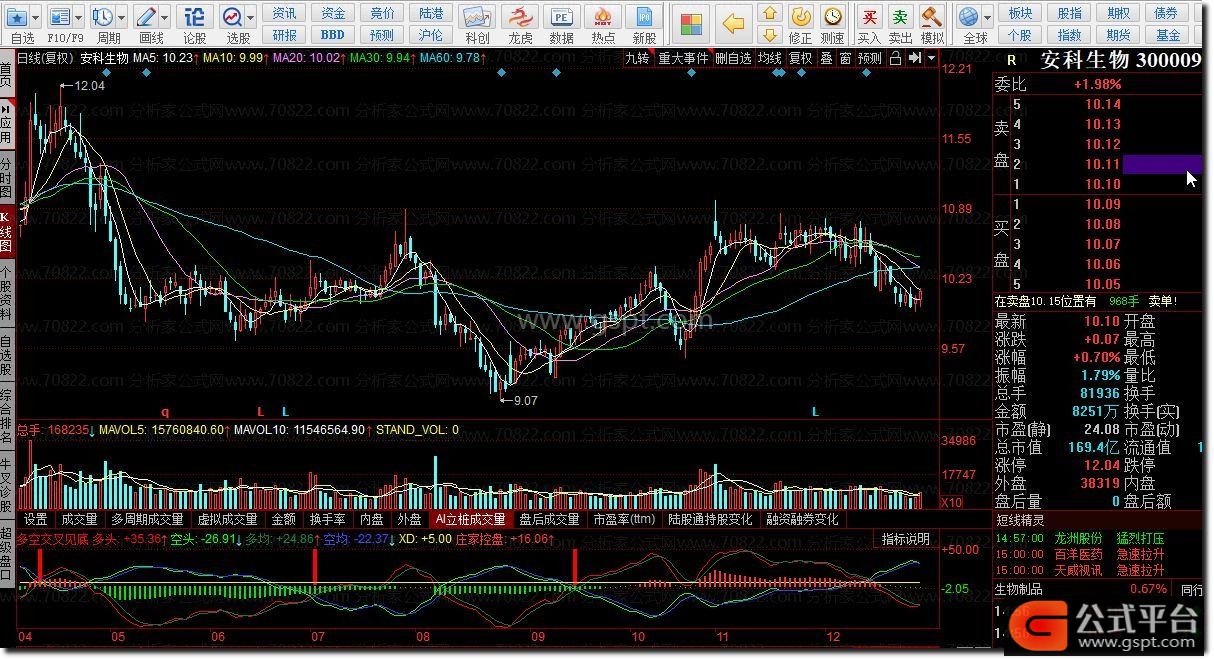Toggle the 预测 option above the chart

pos(870,59)
